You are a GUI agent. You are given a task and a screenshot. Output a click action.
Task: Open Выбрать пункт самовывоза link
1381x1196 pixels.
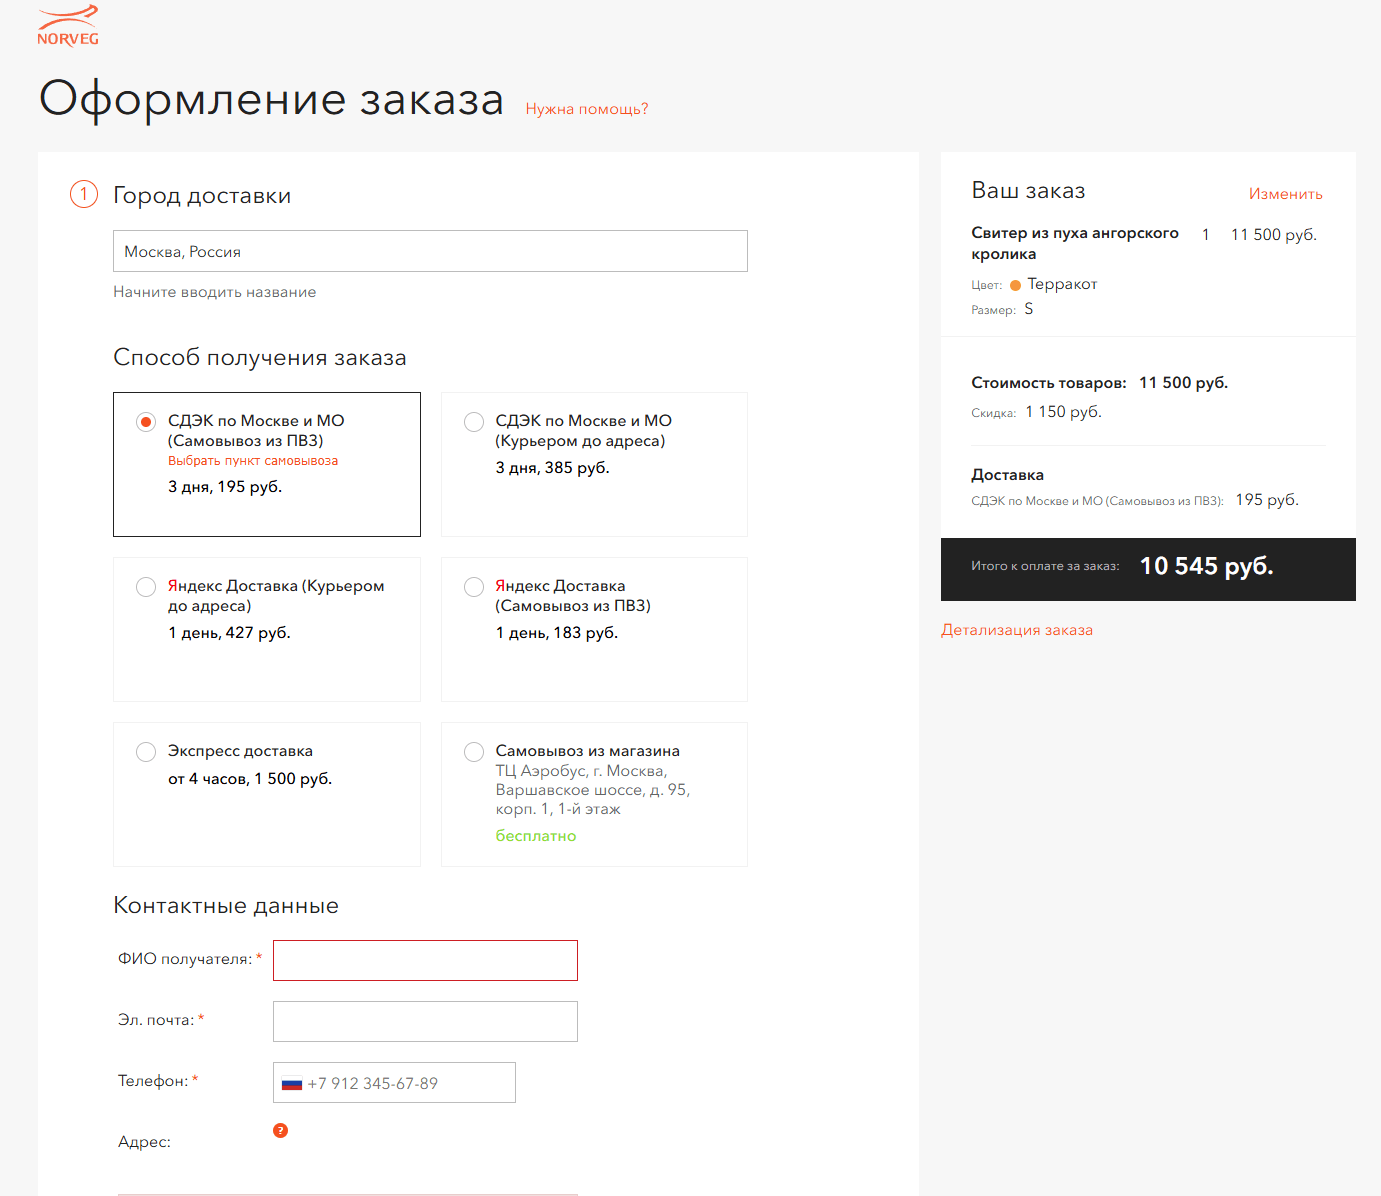(x=253, y=461)
